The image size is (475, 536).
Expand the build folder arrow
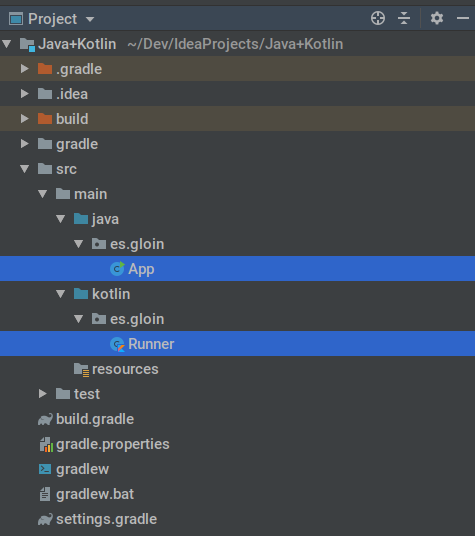(24, 119)
